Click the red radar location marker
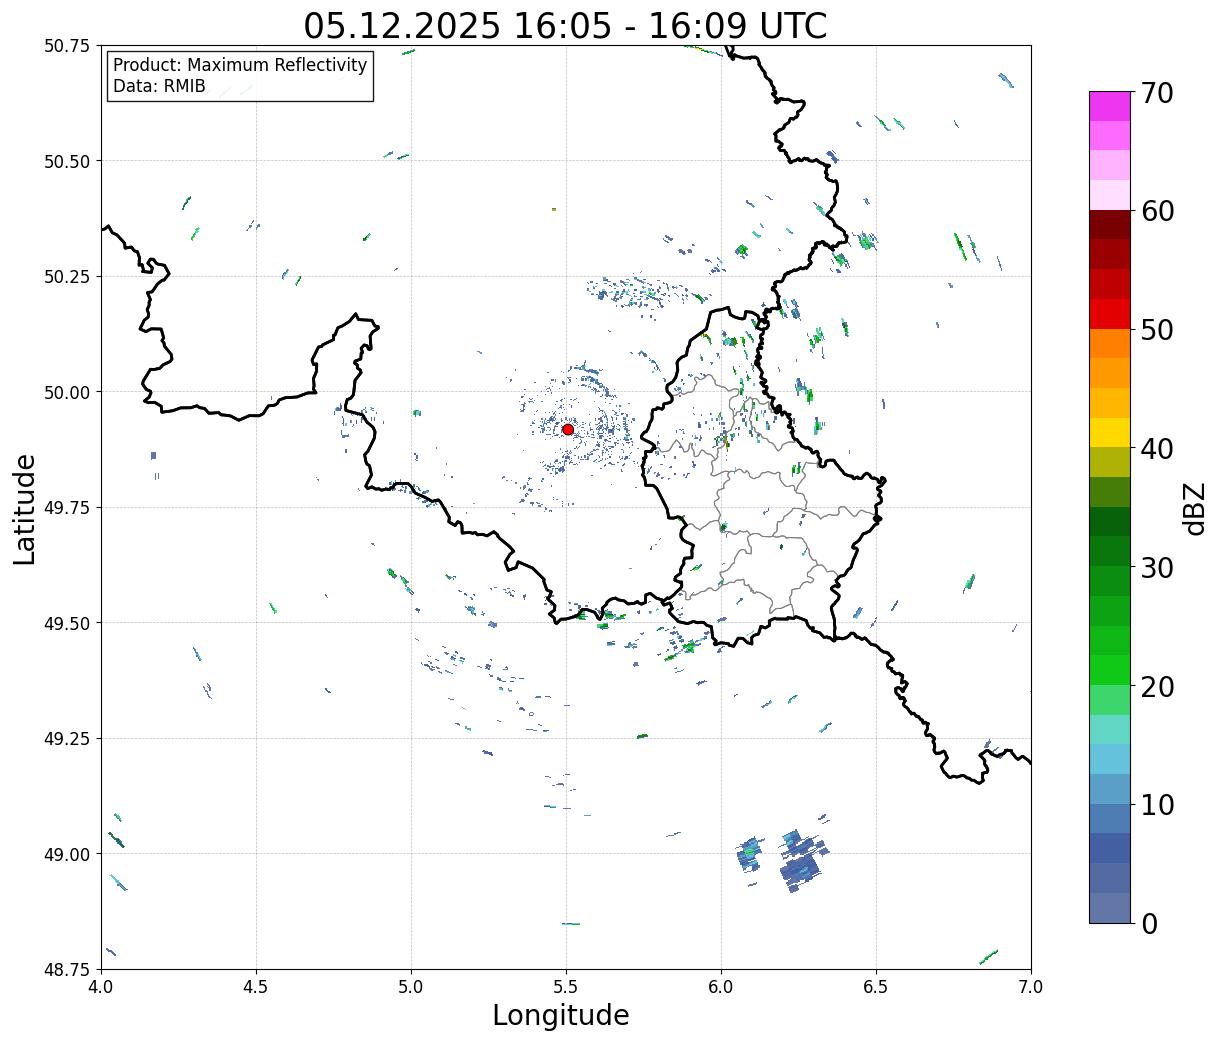 pyautogui.click(x=568, y=429)
